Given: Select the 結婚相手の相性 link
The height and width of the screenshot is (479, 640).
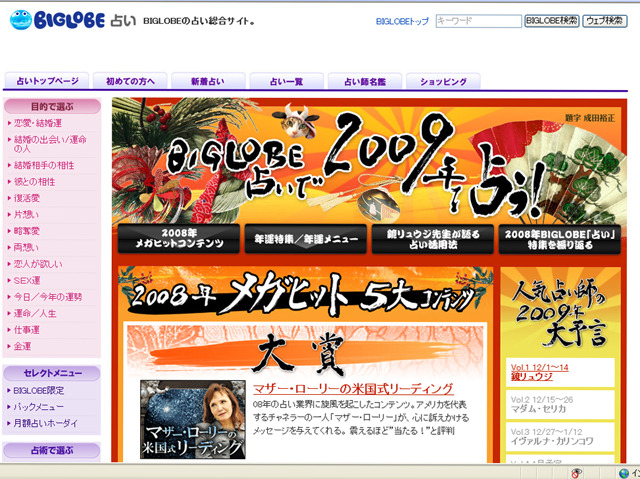Looking at the screenshot, I should pyautogui.click(x=44, y=165).
